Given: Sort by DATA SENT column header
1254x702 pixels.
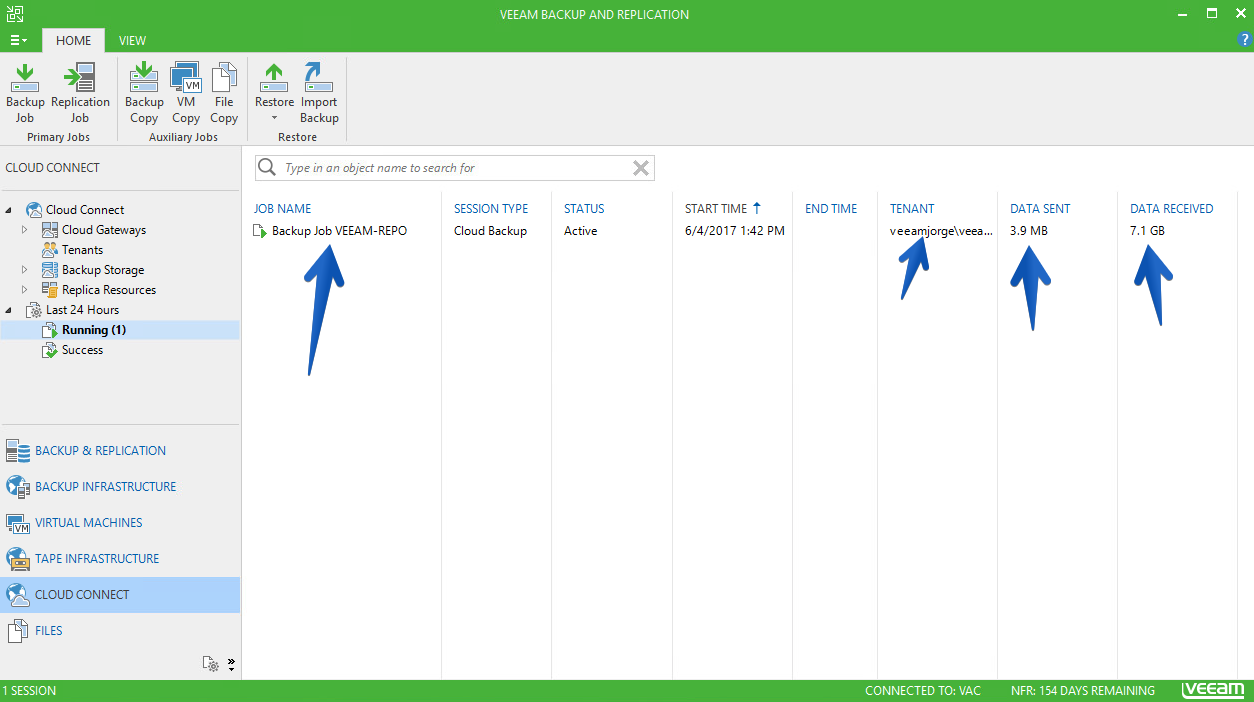Looking at the screenshot, I should [x=1040, y=209].
